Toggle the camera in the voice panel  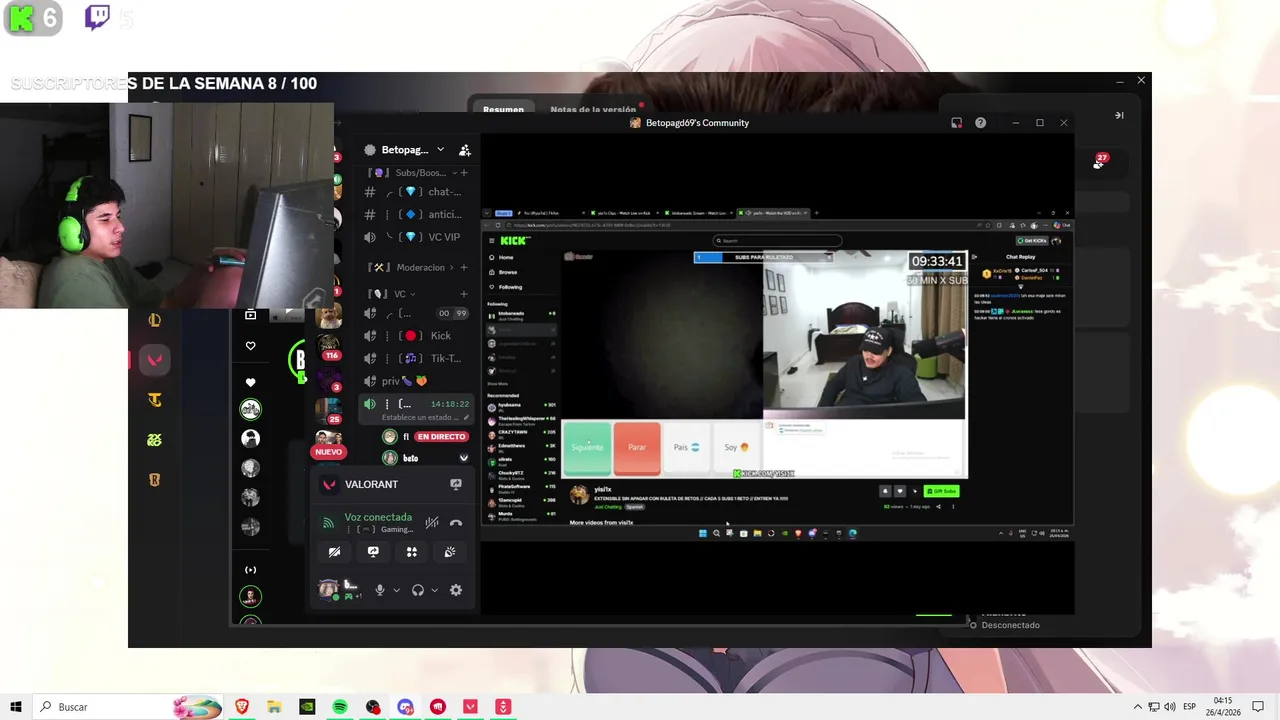pyautogui.click(x=334, y=552)
